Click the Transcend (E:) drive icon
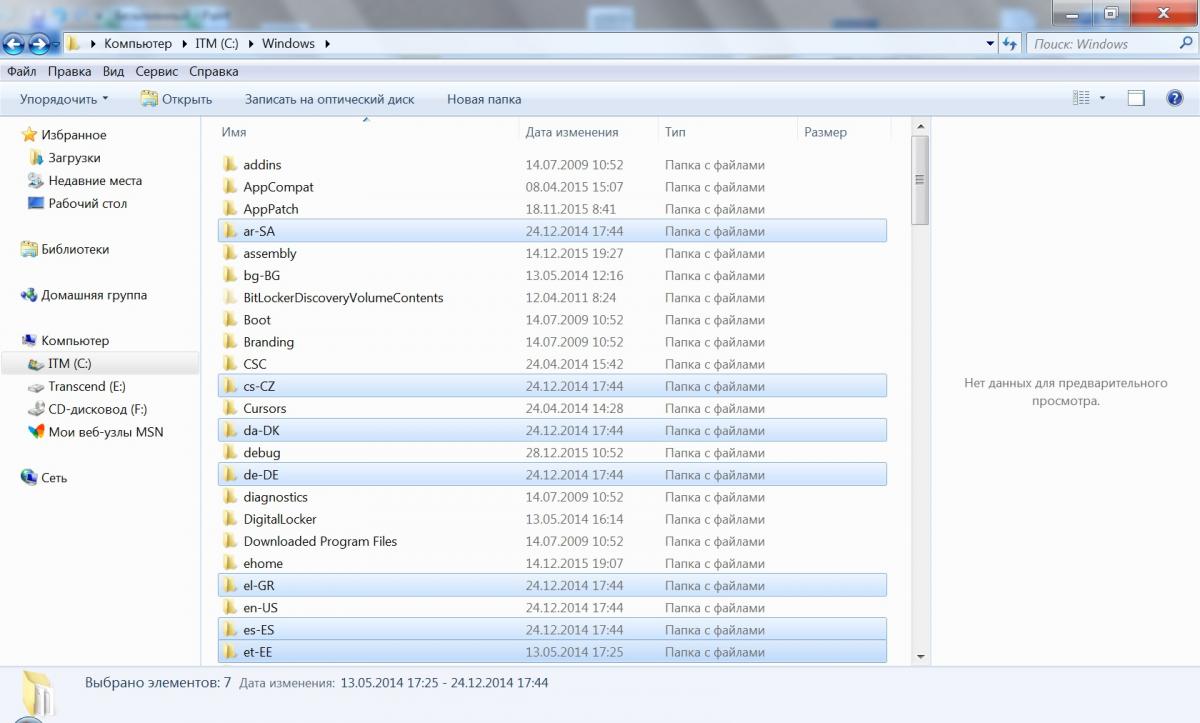The width and height of the screenshot is (1200, 723). point(36,387)
